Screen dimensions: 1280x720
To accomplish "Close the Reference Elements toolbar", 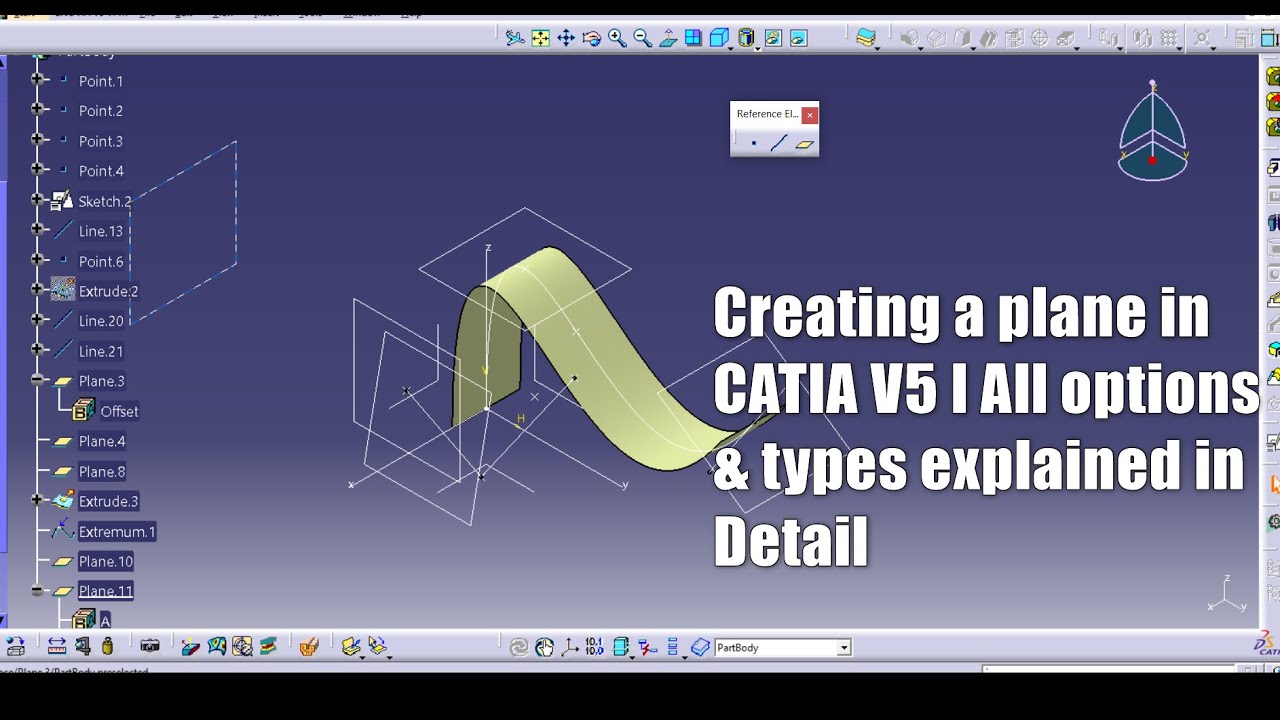I will 810,114.
